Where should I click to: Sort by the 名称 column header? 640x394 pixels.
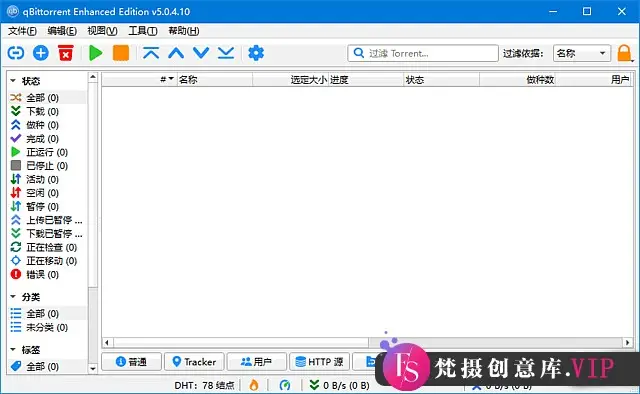pyautogui.click(x=215, y=80)
